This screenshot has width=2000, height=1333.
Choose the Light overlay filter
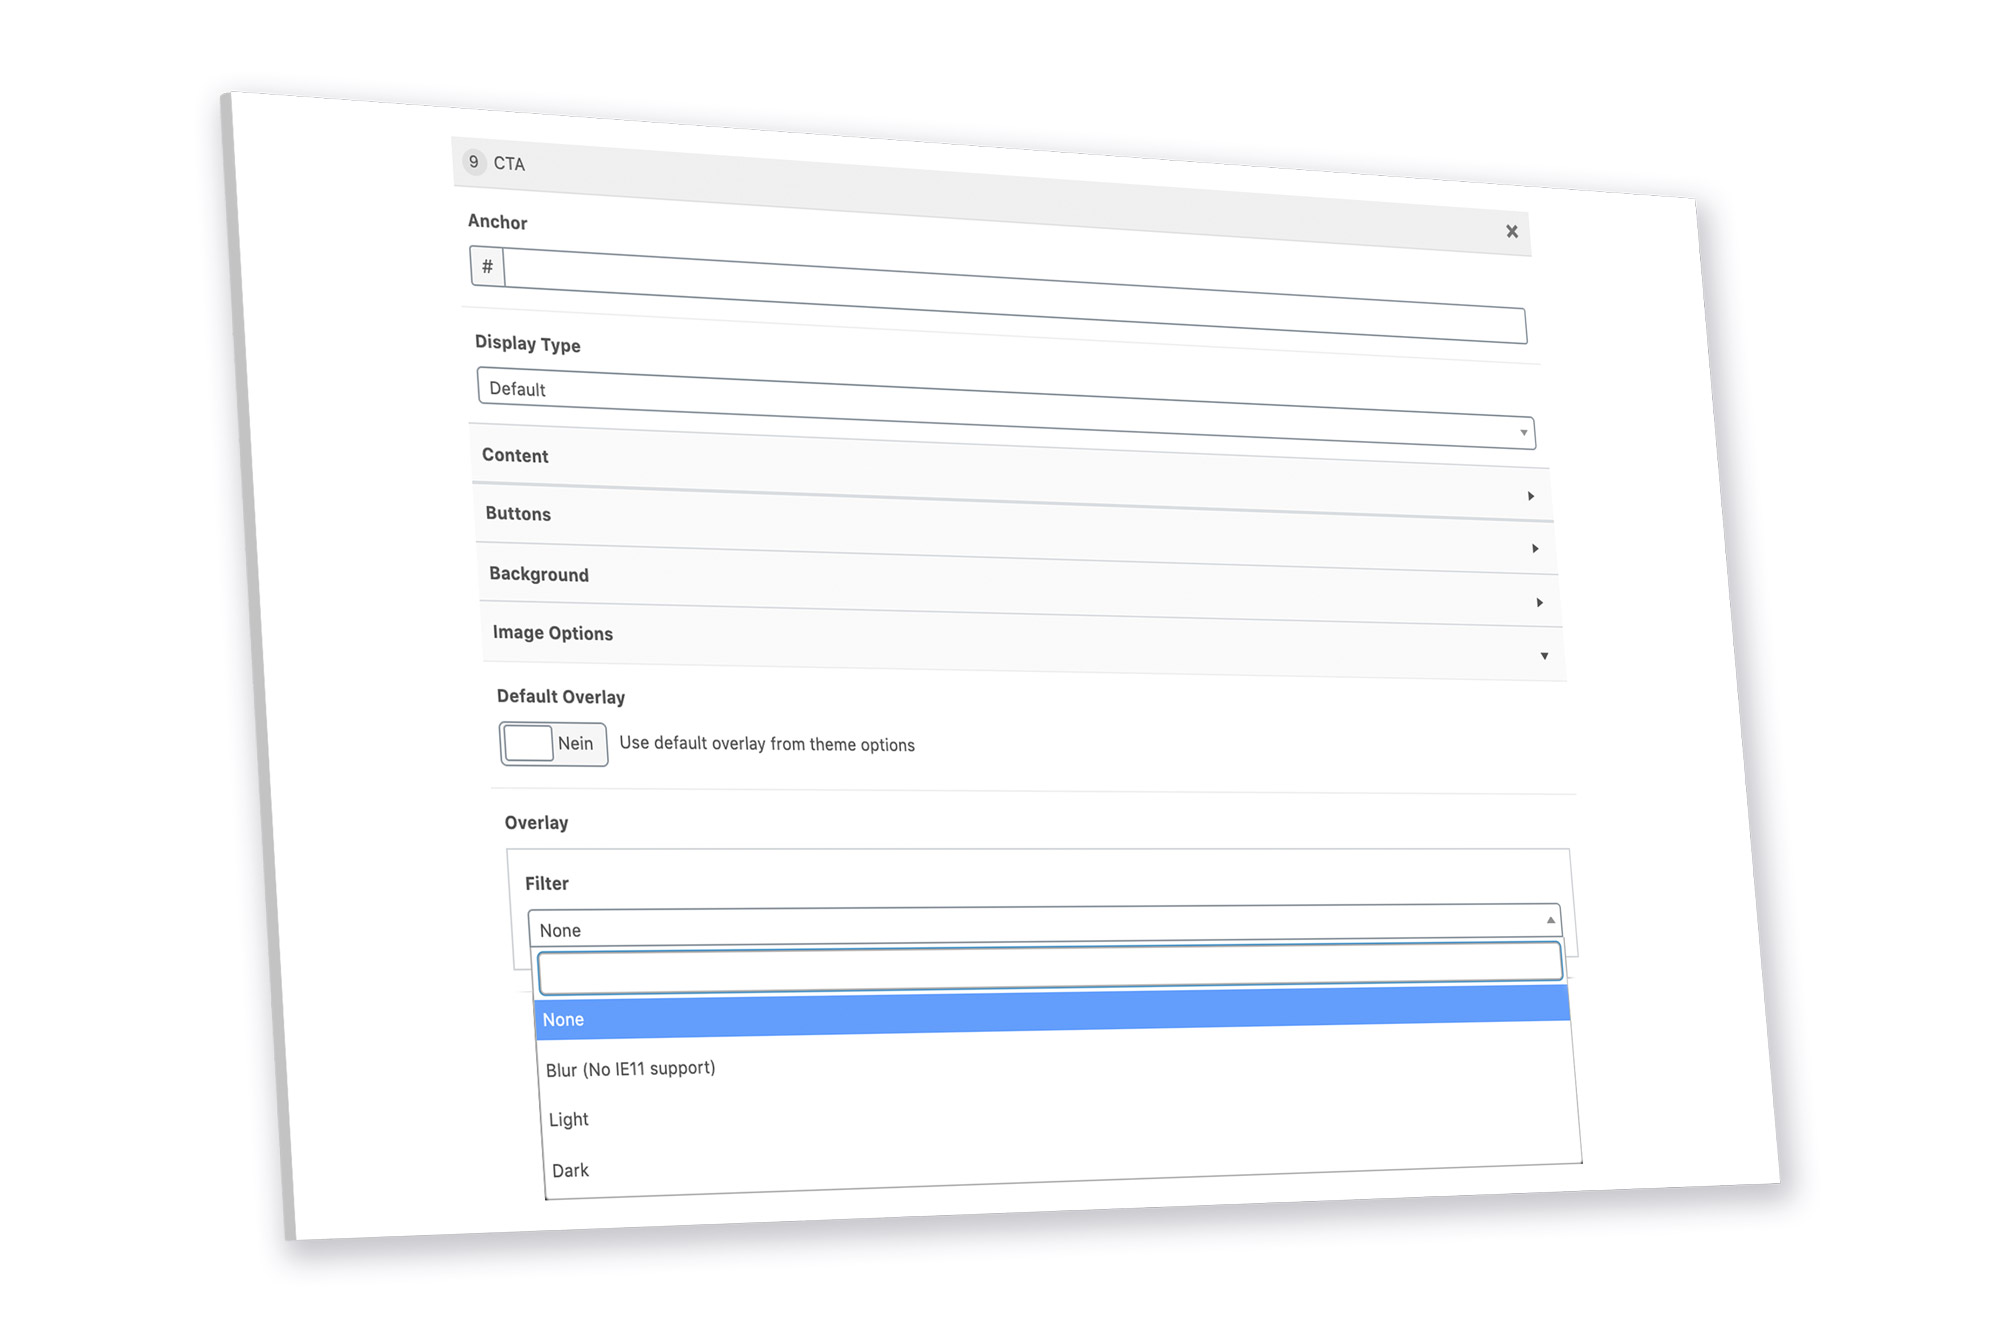click(x=567, y=1119)
